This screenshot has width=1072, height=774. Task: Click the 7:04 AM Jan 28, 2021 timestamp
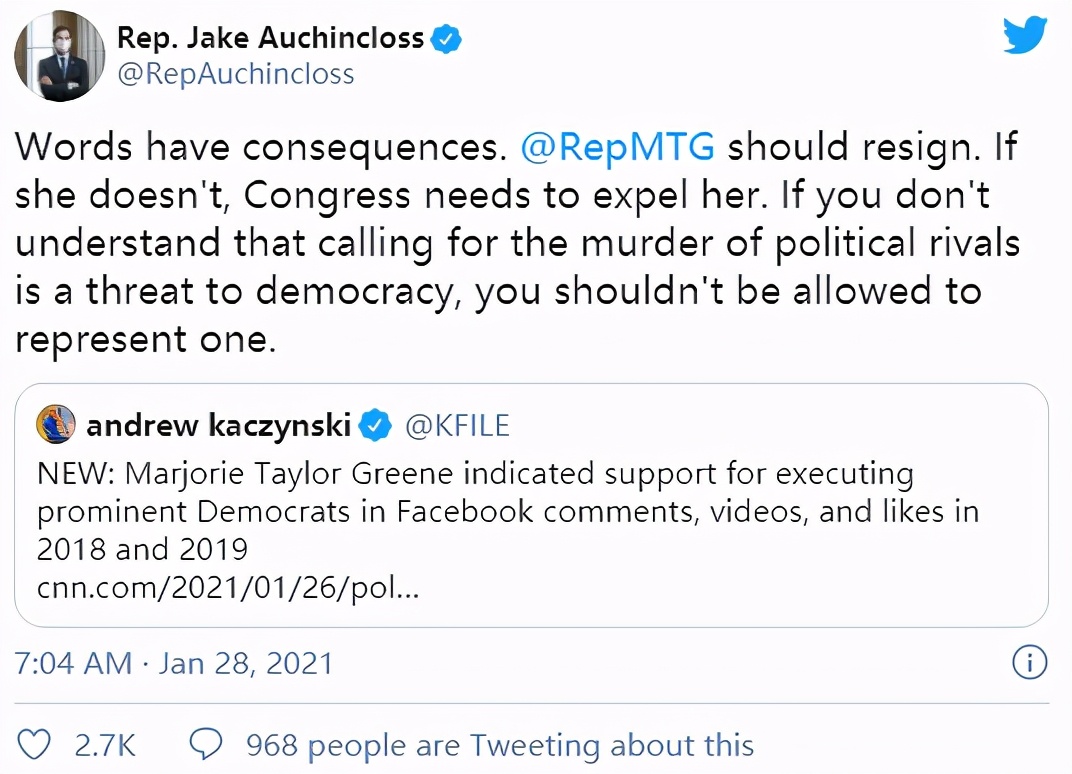tap(174, 663)
